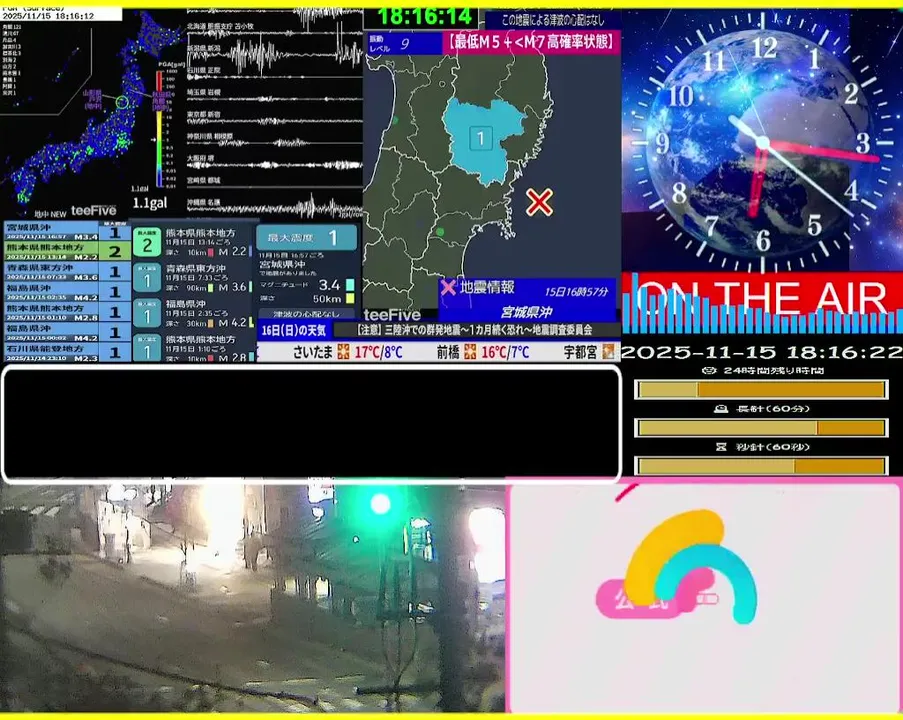903x720 pixels.
Task: Select the green 熊本県熊本地方 M2.2 list row
Action: [x=67, y=251]
